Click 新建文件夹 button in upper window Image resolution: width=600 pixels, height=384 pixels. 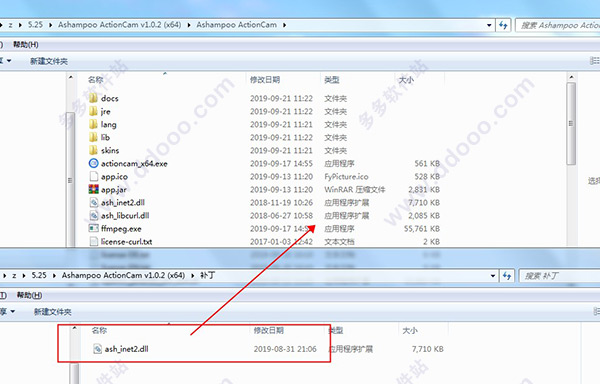[x=49, y=61]
